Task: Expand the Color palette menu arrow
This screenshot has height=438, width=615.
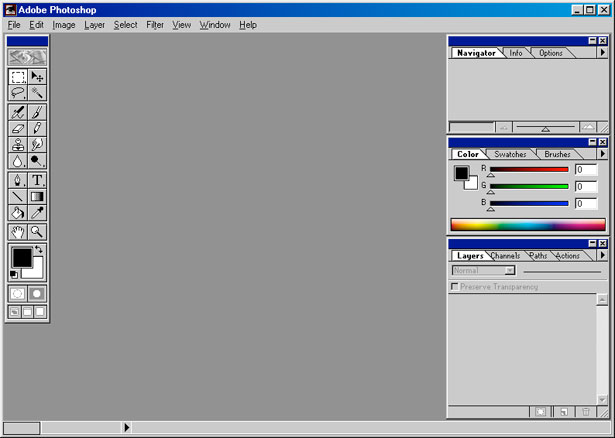Action: [602, 154]
